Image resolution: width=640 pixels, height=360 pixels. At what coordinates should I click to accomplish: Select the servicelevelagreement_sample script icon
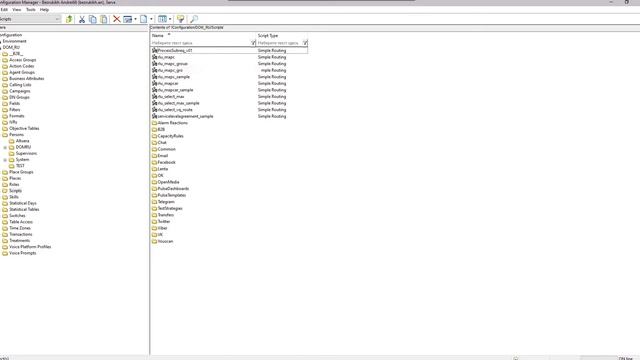pyautogui.click(x=155, y=116)
